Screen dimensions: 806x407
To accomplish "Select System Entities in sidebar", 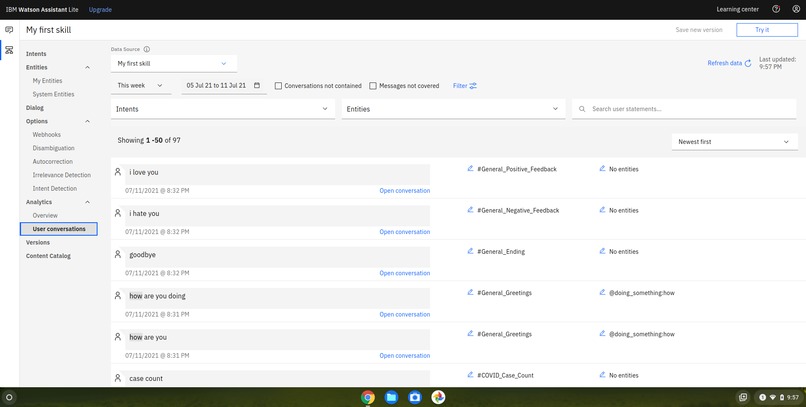I will [x=53, y=94].
